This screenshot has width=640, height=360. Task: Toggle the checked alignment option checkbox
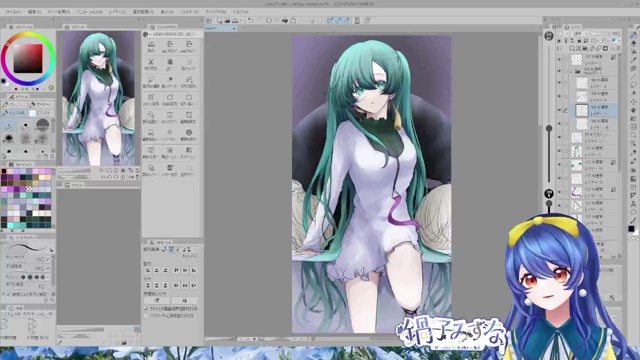(146, 309)
